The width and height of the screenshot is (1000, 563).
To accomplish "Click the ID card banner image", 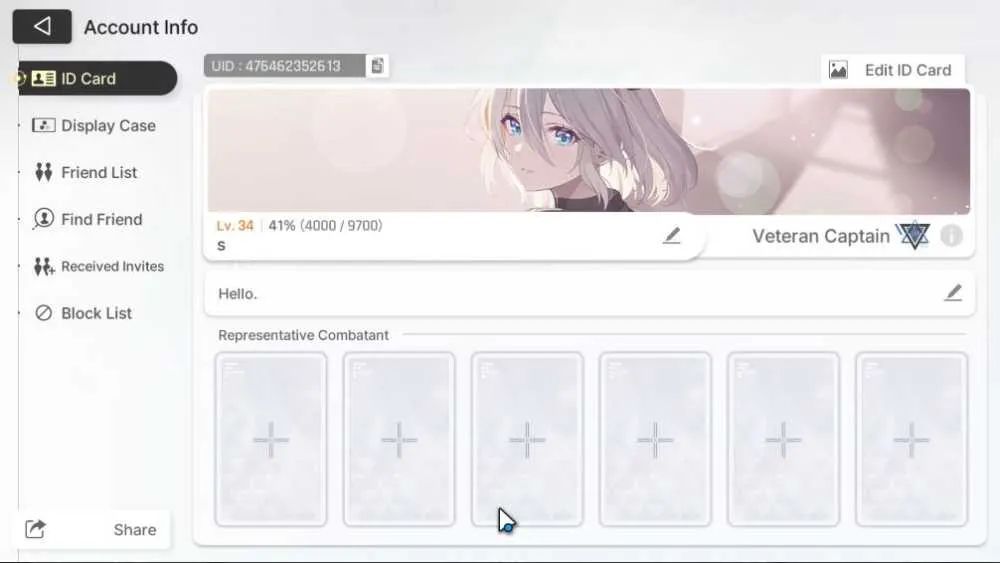I will (589, 150).
